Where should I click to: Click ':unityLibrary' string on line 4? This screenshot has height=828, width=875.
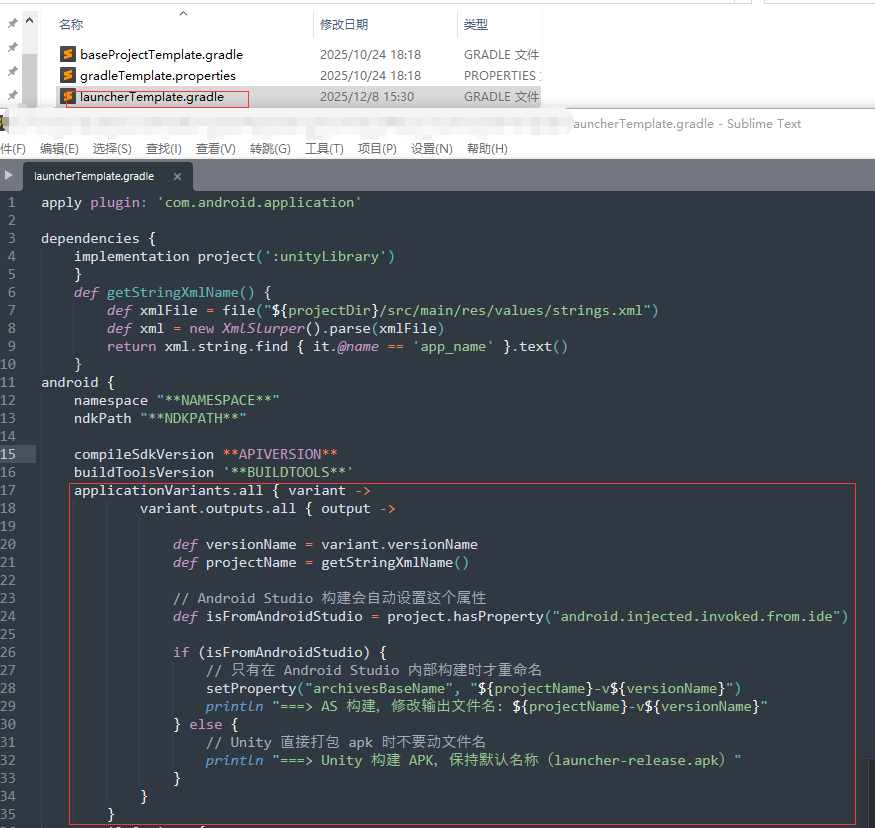coord(325,256)
